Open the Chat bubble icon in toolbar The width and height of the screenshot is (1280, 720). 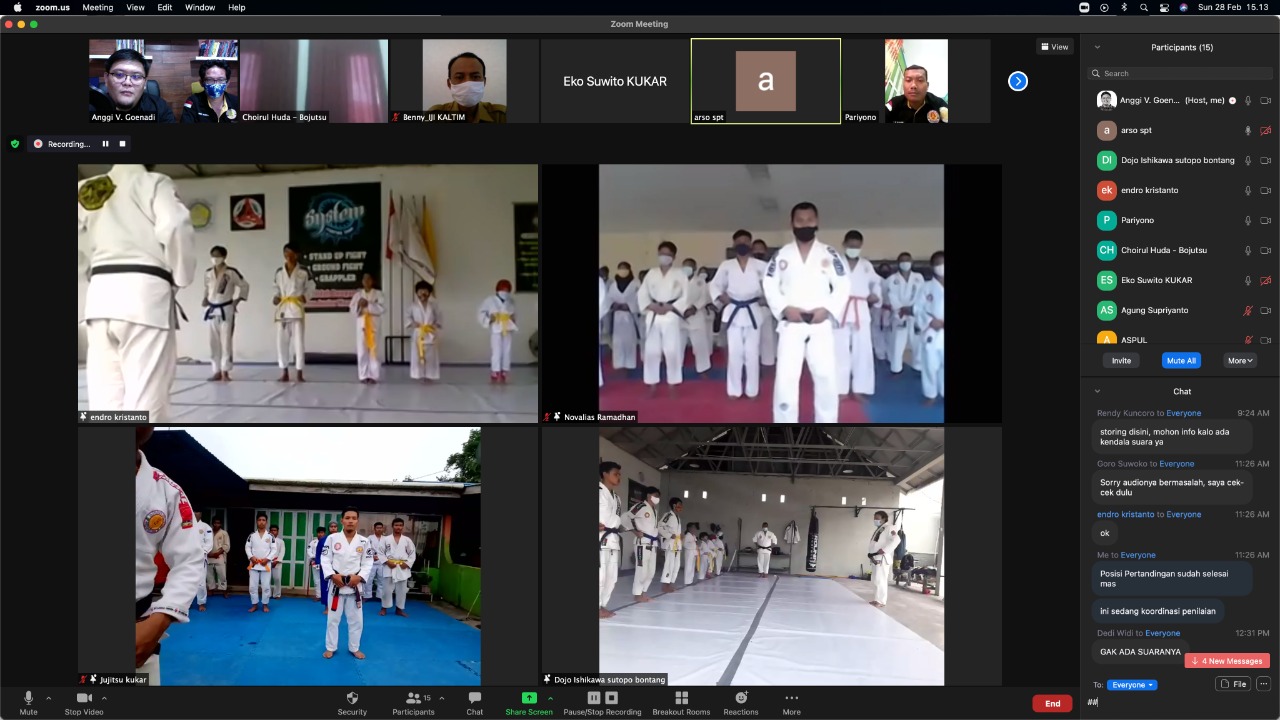tap(474, 698)
